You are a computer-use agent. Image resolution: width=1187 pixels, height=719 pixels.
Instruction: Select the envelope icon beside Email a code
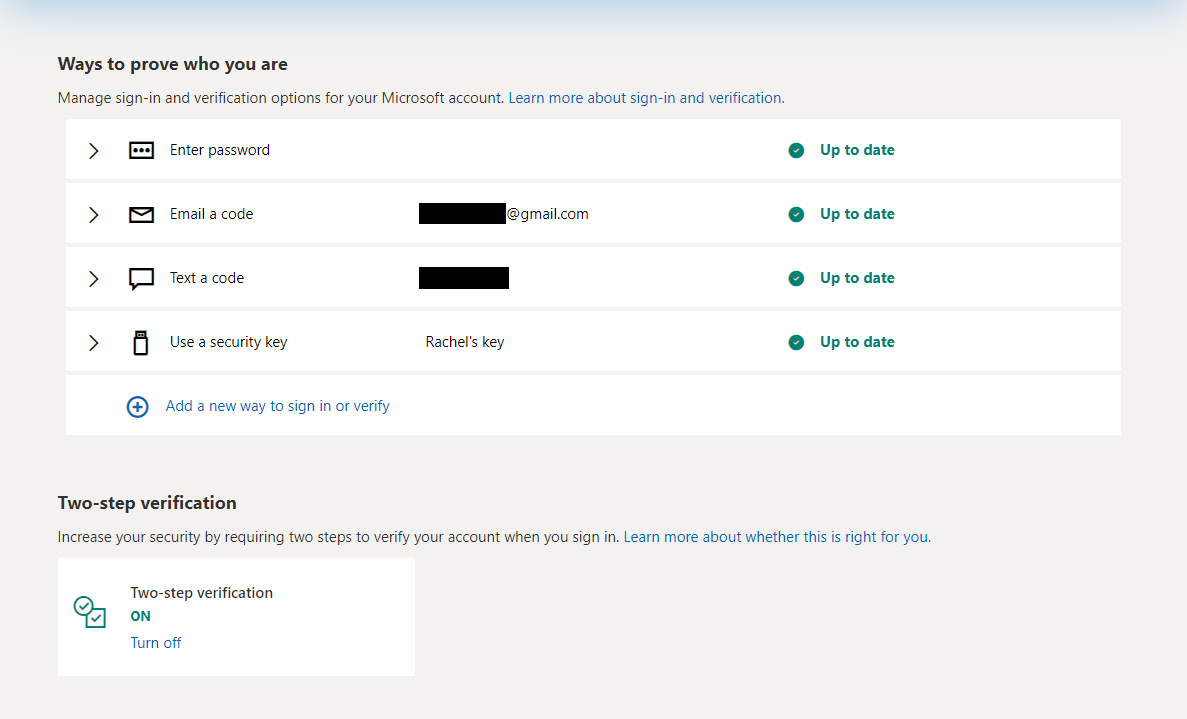pyautogui.click(x=141, y=214)
